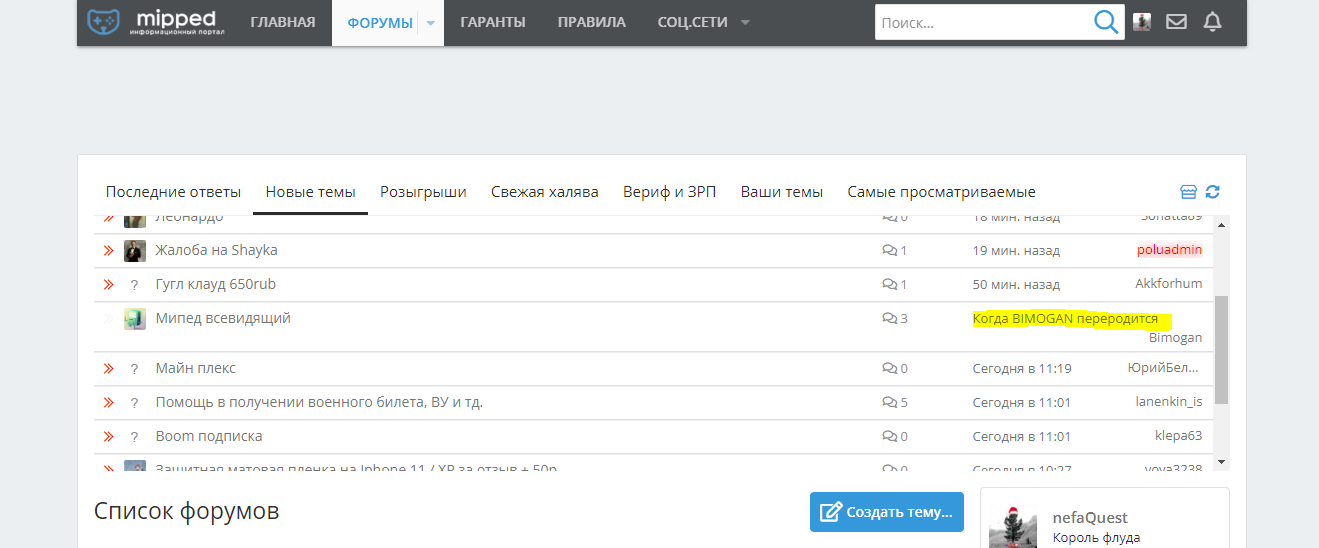Go to ГЛАВНАЯ page
This screenshot has height=548, width=1319.
click(x=283, y=22)
